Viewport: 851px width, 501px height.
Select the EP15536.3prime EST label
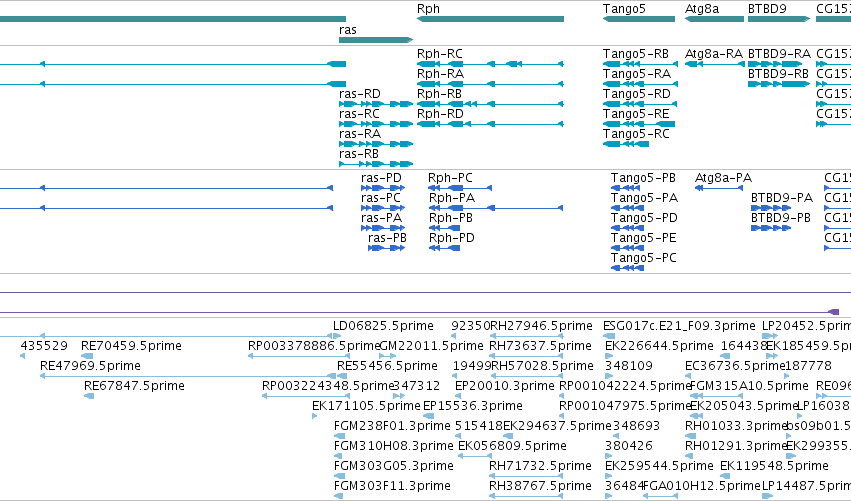[x=473, y=406]
